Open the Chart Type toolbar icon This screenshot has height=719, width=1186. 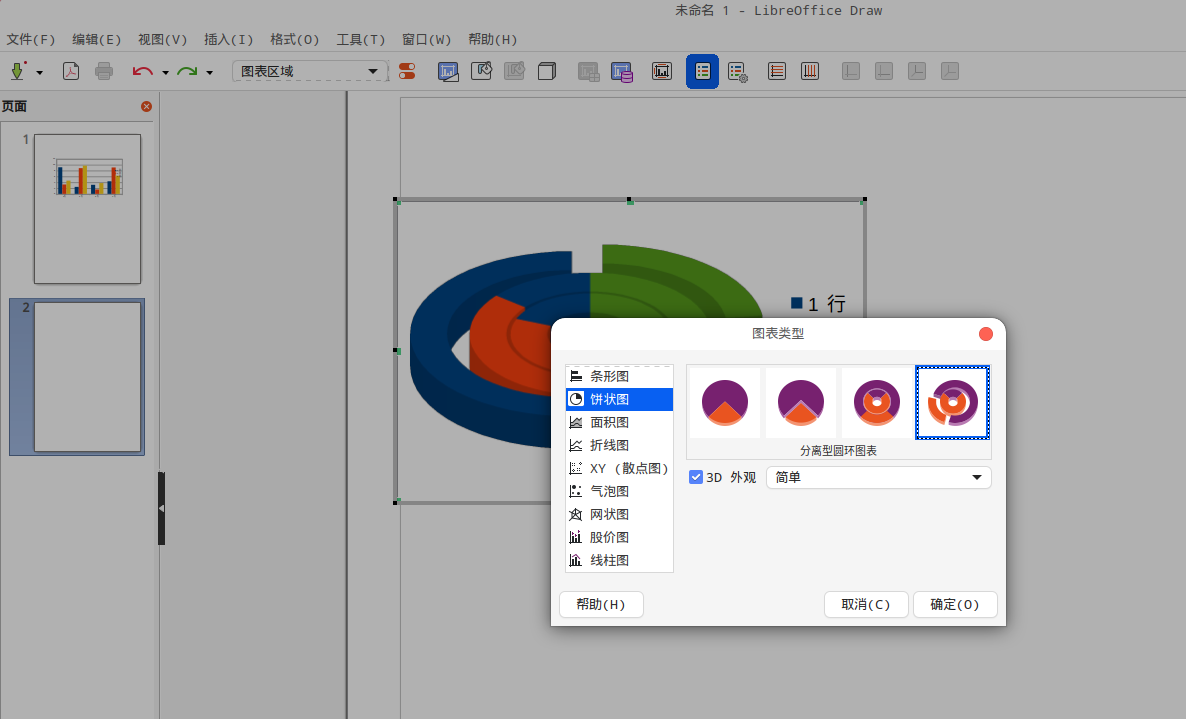coord(448,71)
